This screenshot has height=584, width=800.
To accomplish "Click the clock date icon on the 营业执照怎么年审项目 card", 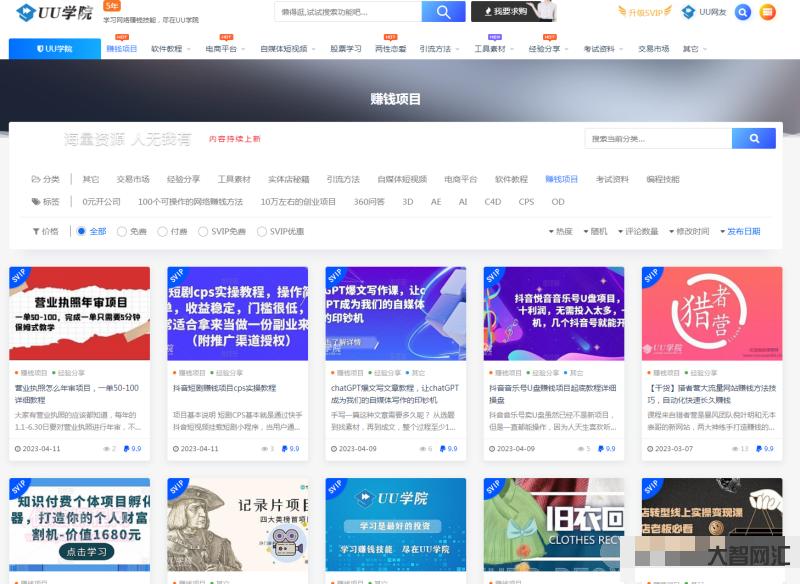I will click(x=18, y=449).
